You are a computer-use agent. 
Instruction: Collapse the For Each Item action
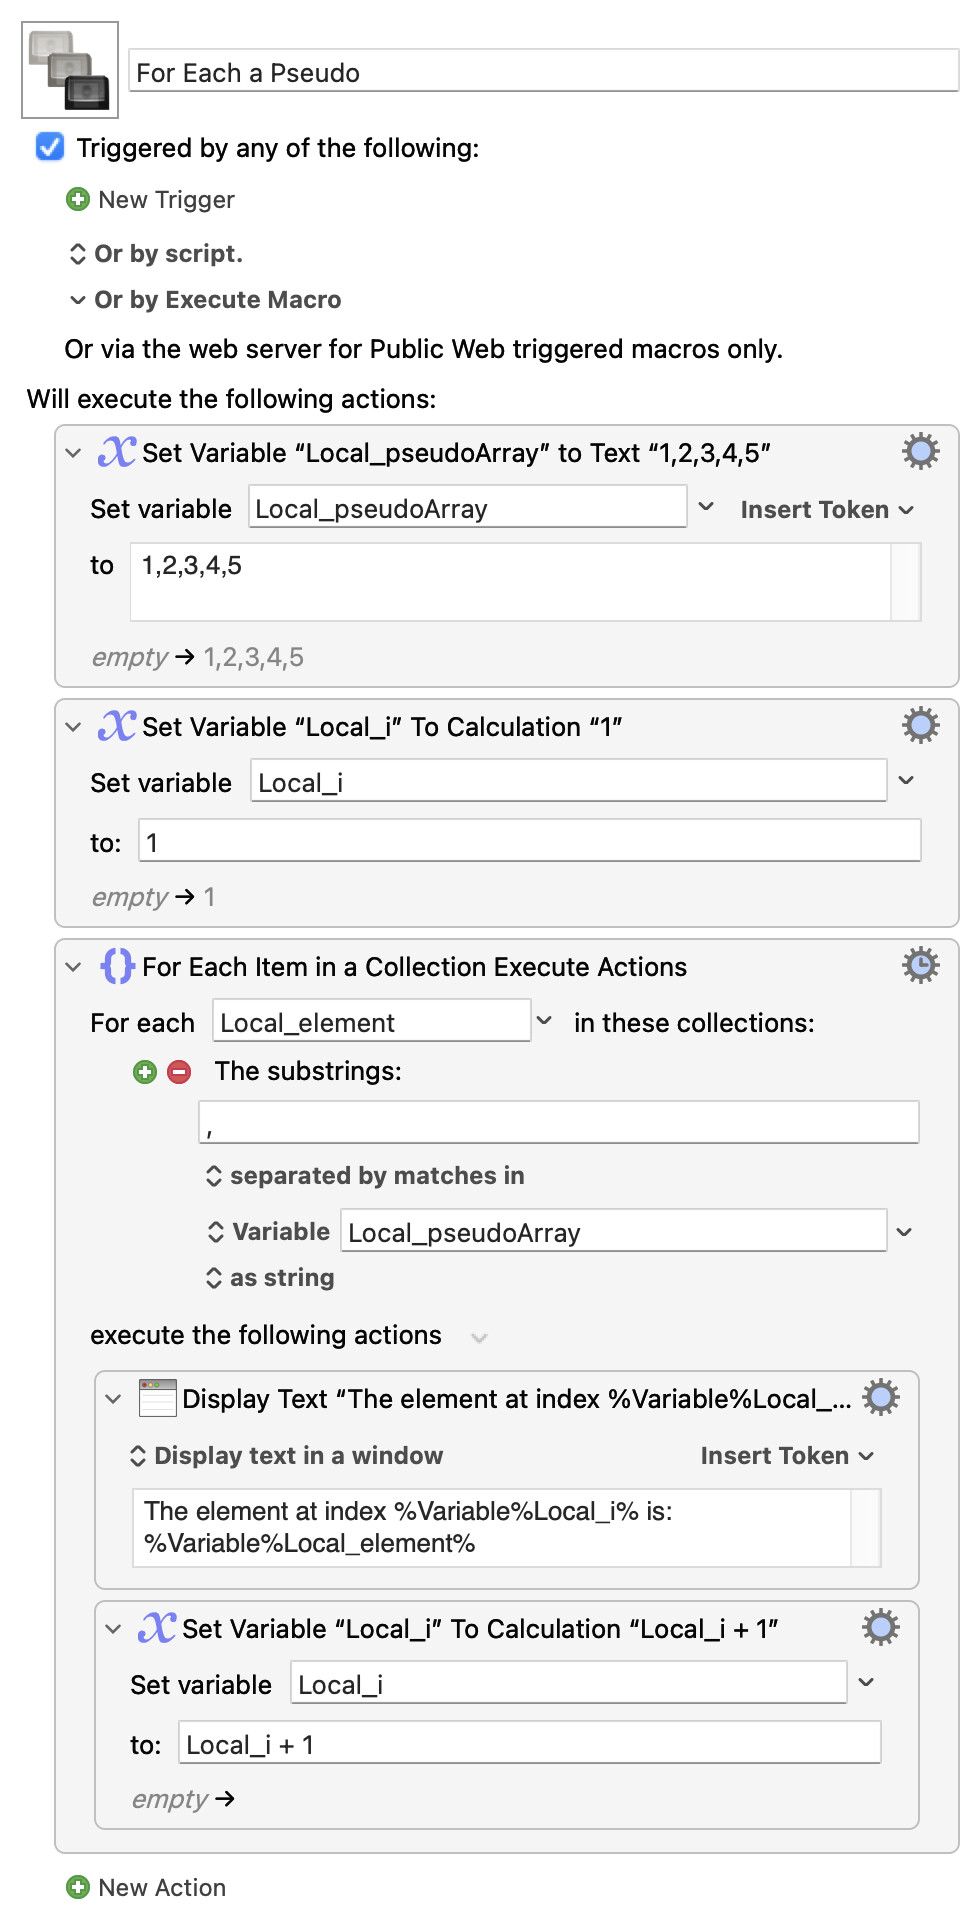point(73,967)
